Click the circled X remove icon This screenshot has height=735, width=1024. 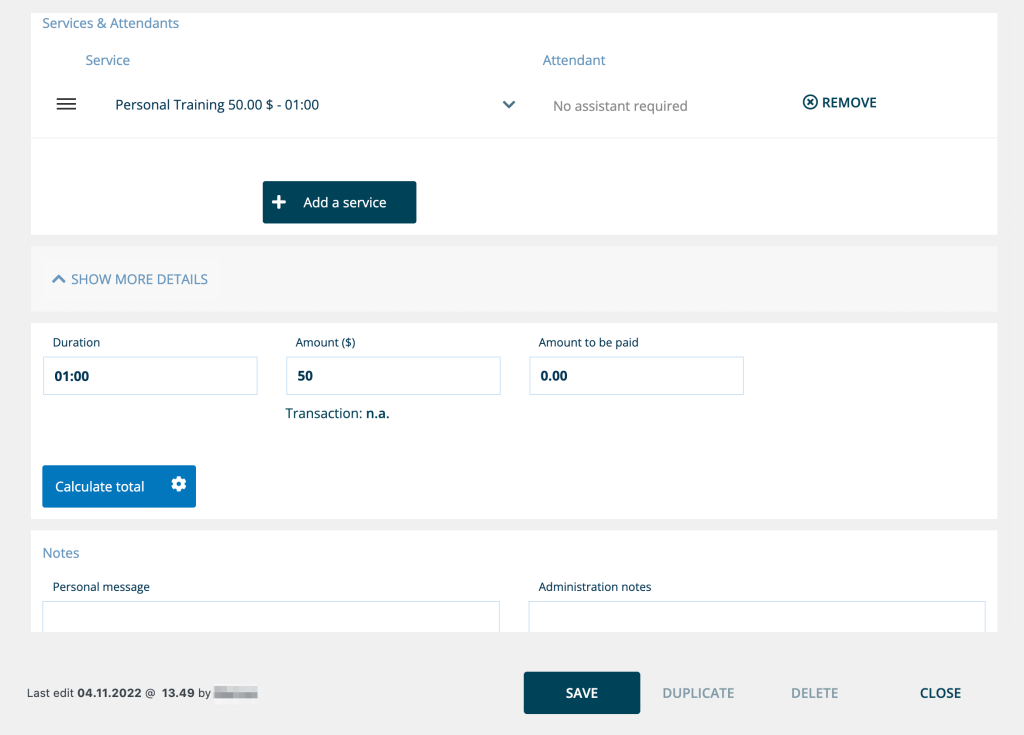810,103
